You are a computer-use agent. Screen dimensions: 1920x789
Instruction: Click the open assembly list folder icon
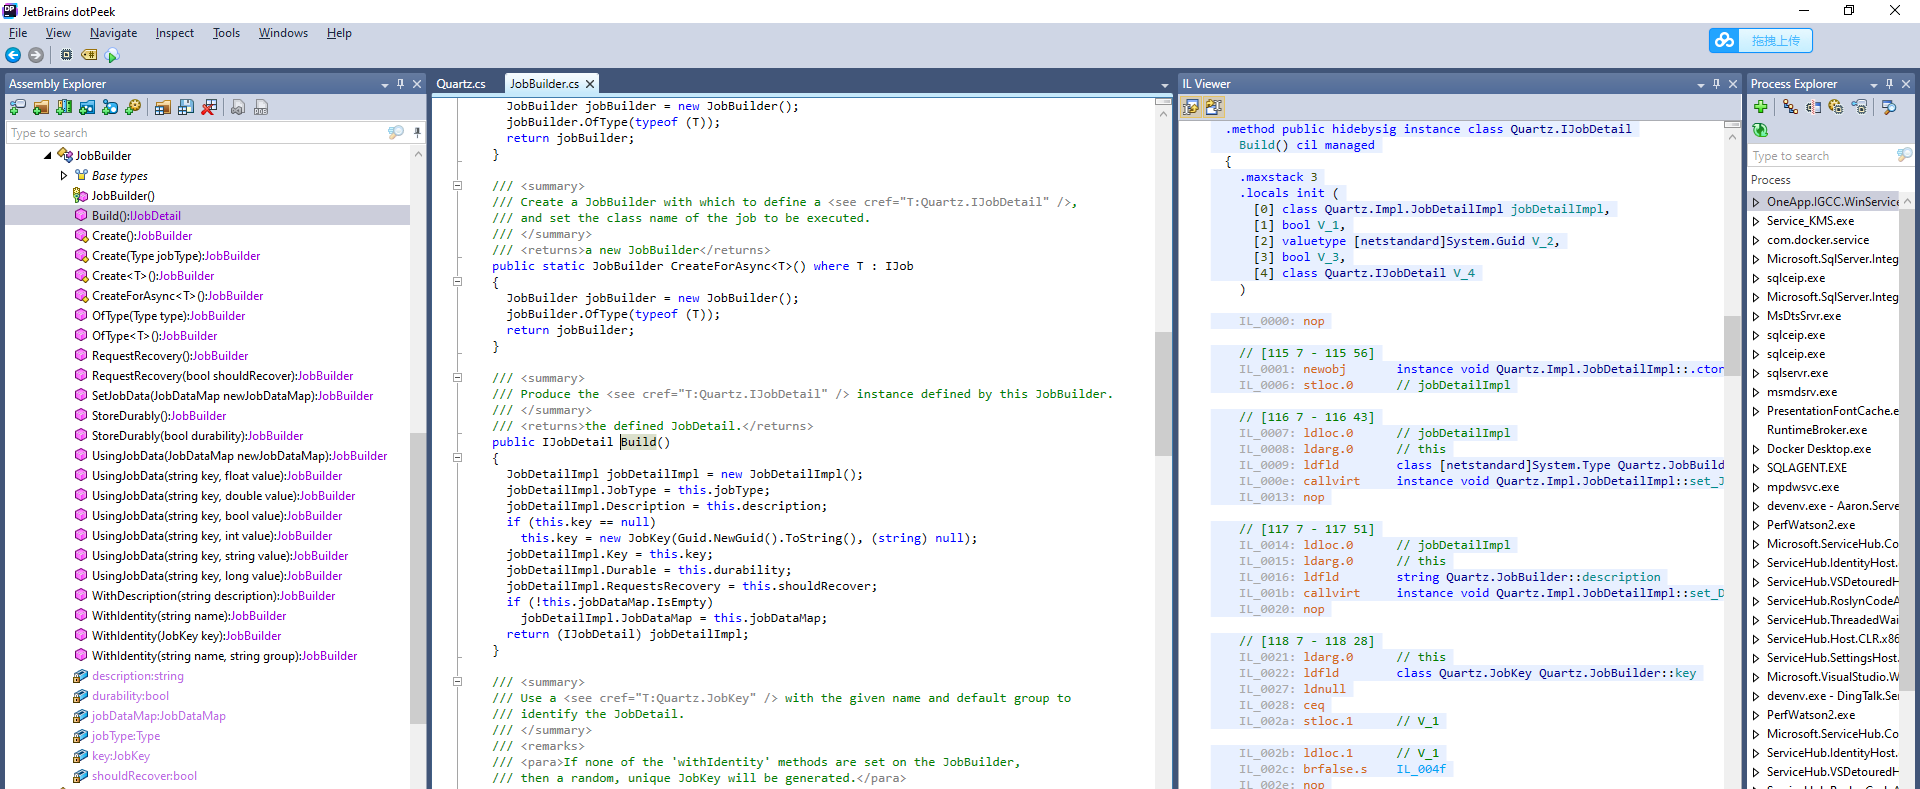(x=162, y=107)
